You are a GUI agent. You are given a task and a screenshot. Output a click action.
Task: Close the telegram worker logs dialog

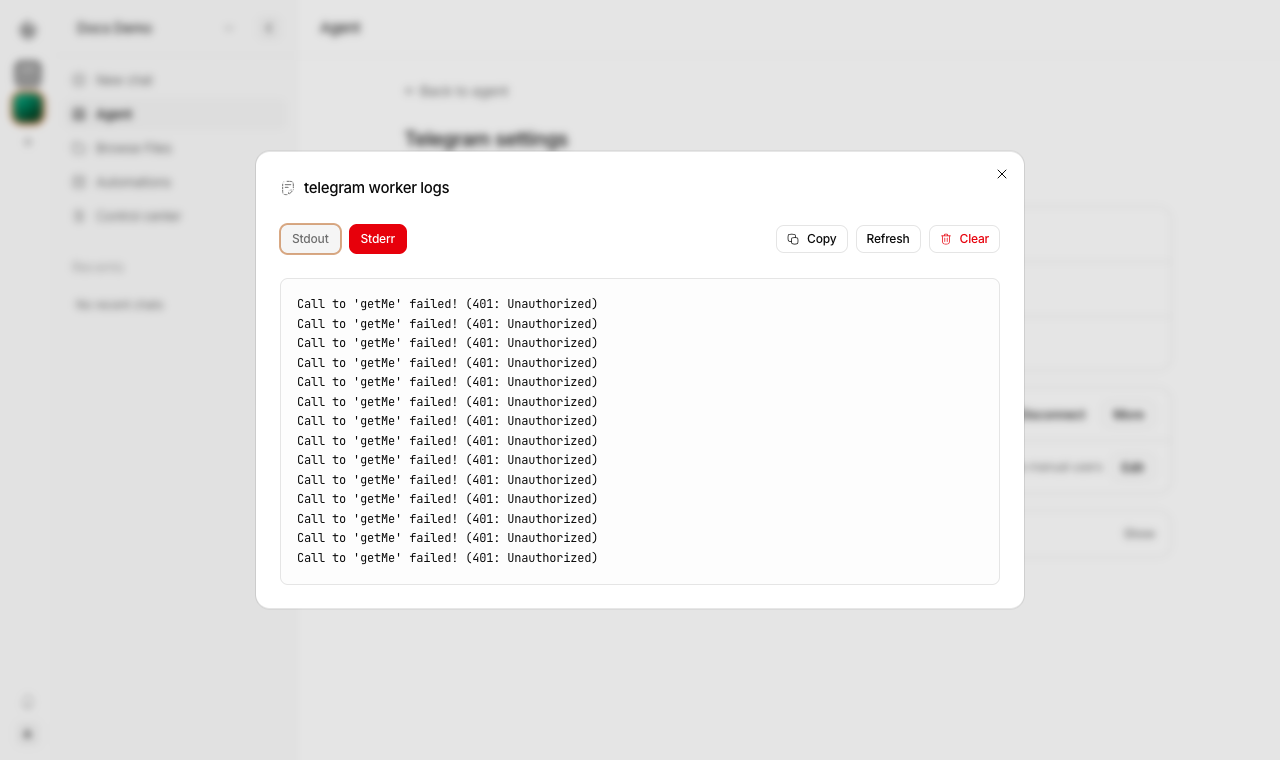1002,174
